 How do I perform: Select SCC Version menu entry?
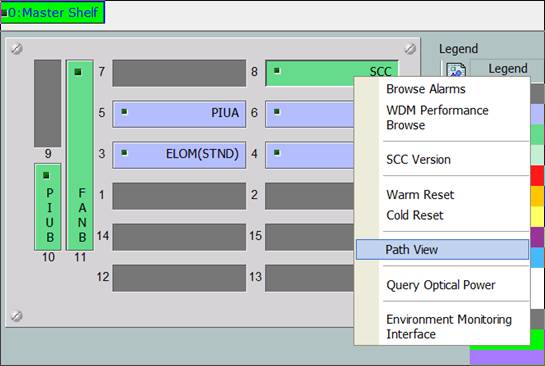coord(418,160)
